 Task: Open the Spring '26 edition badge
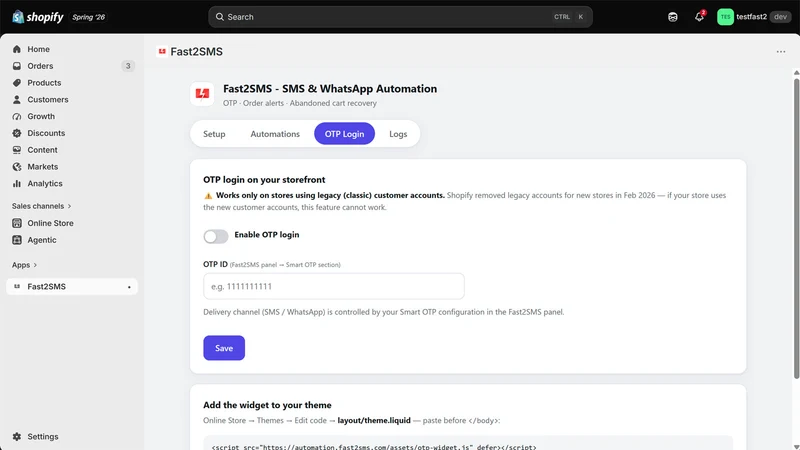point(88,17)
